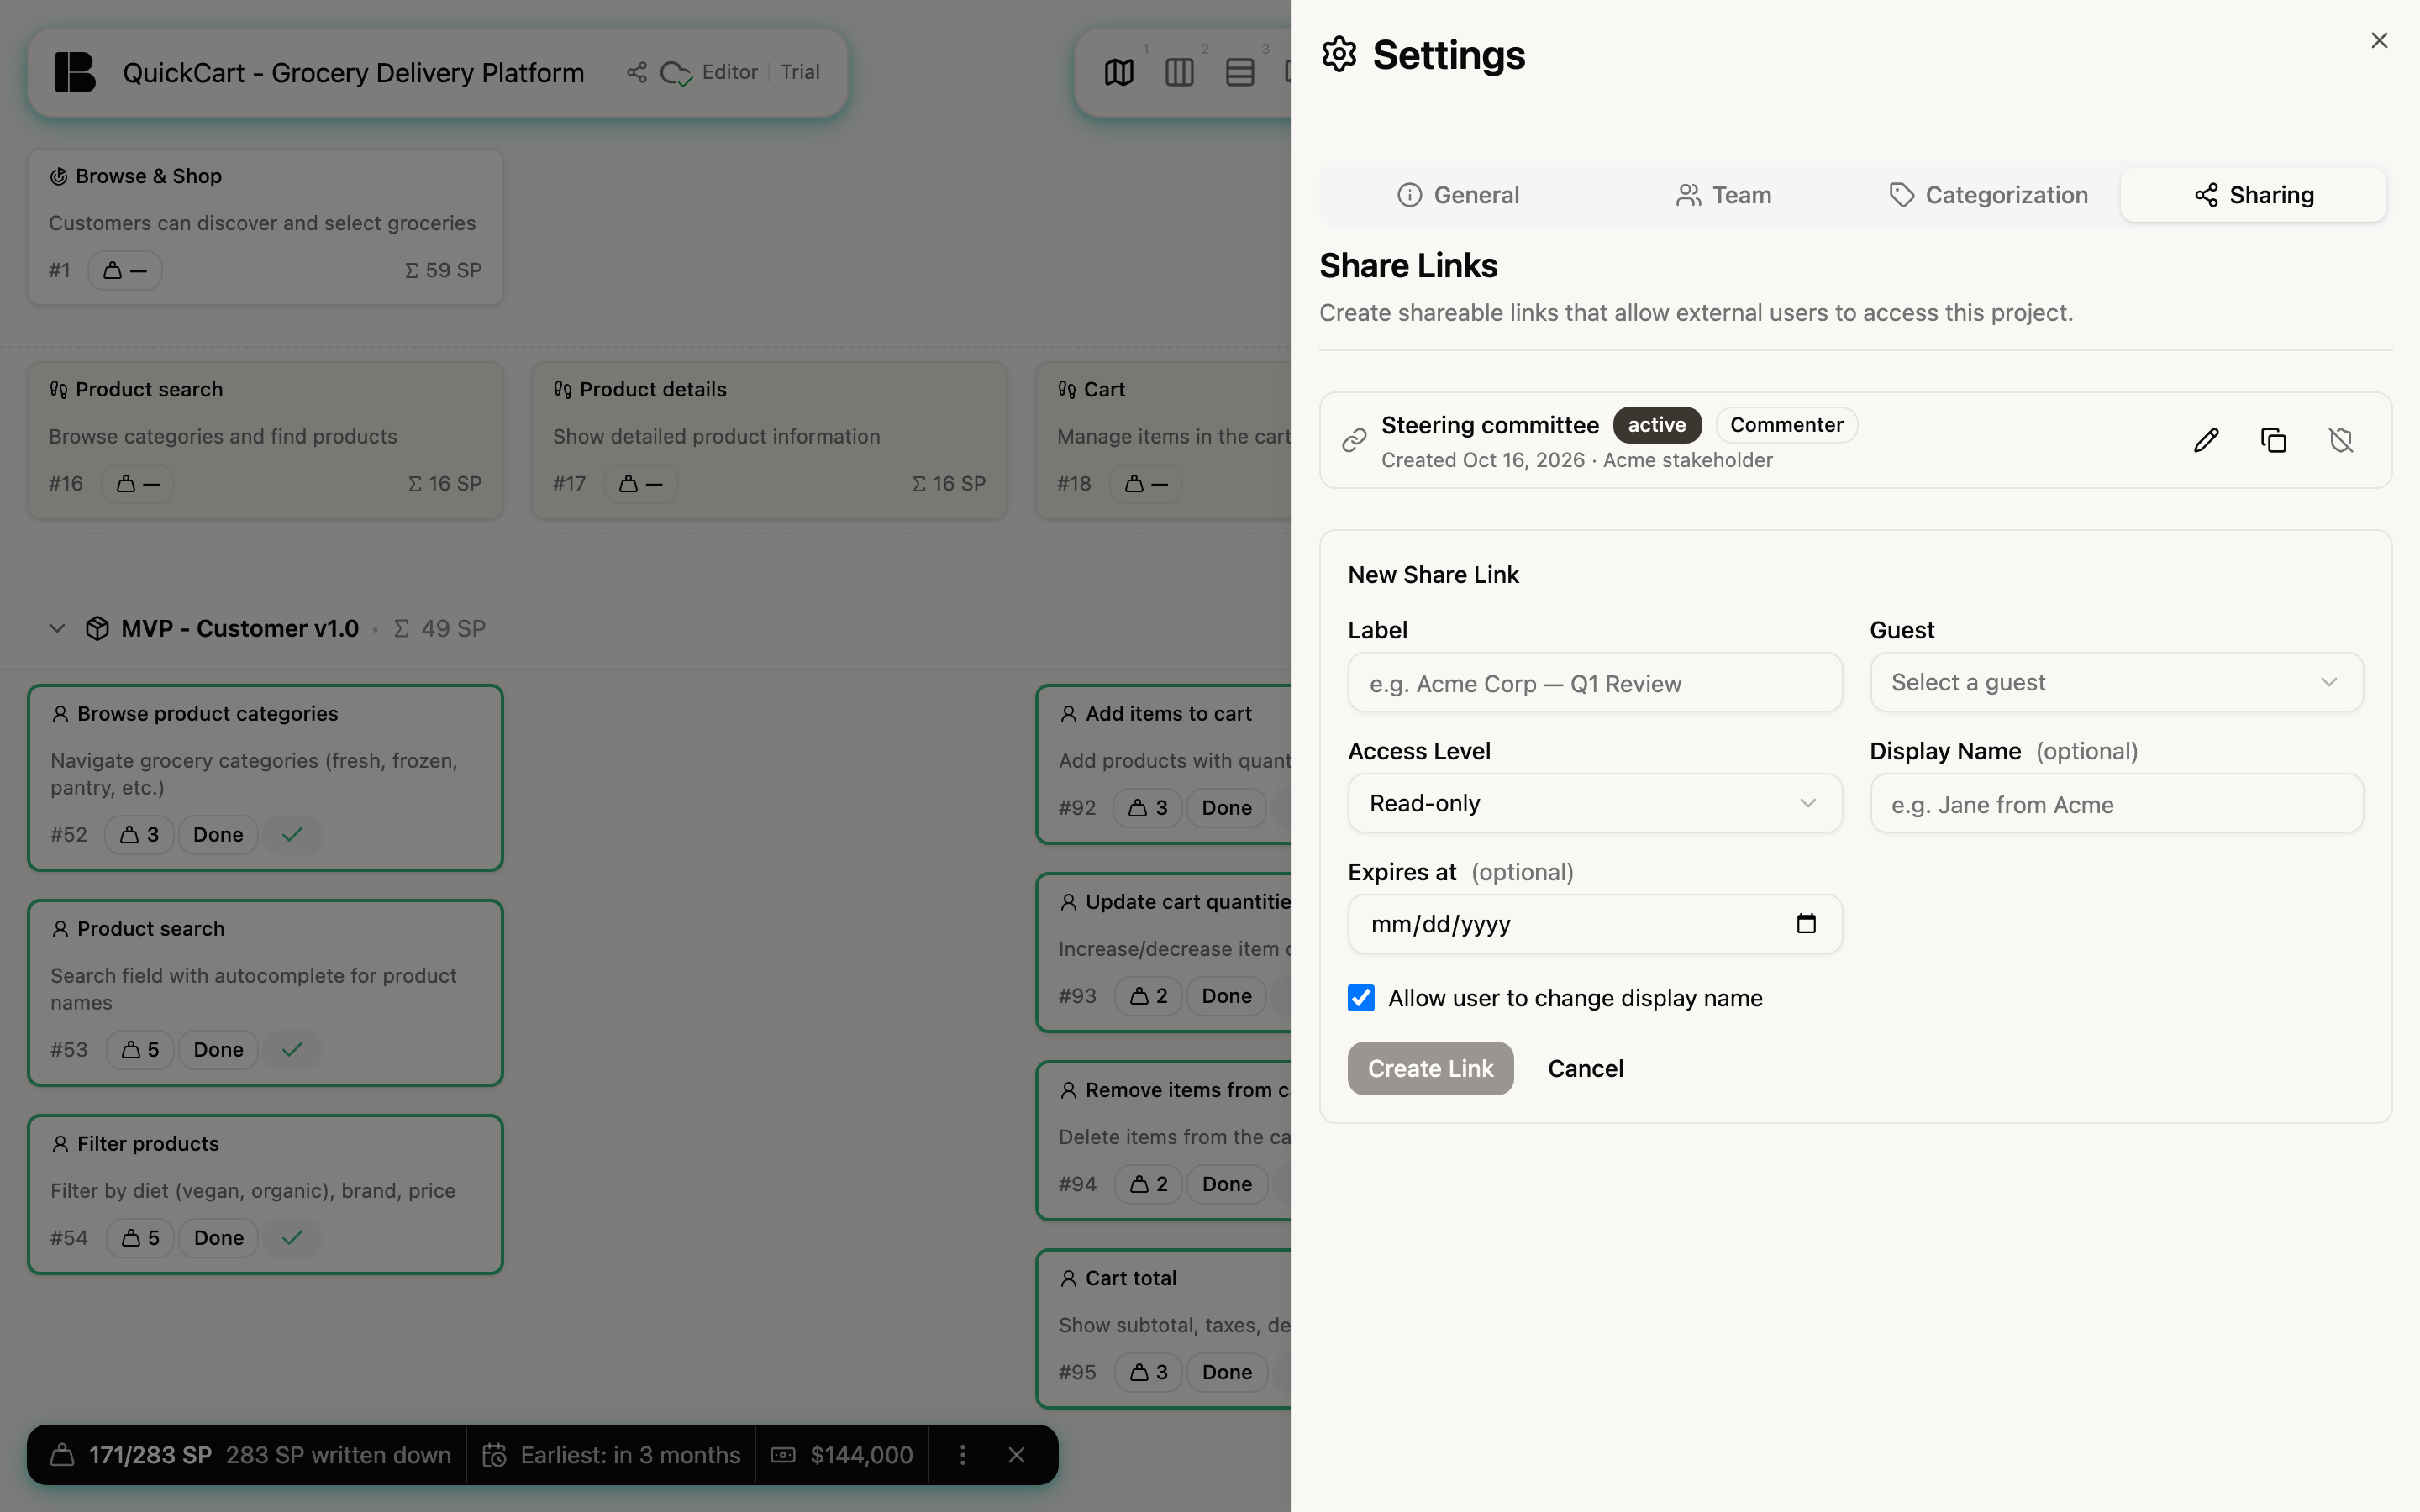Select the Sharing settings tab
Image resolution: width=2420 pixels, height=1512 pixels.
coord(2253,195)
